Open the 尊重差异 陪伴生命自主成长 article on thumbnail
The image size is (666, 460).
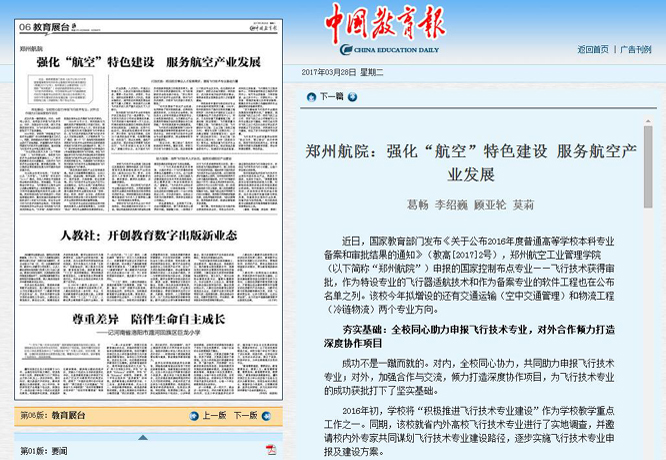[149, 319]
